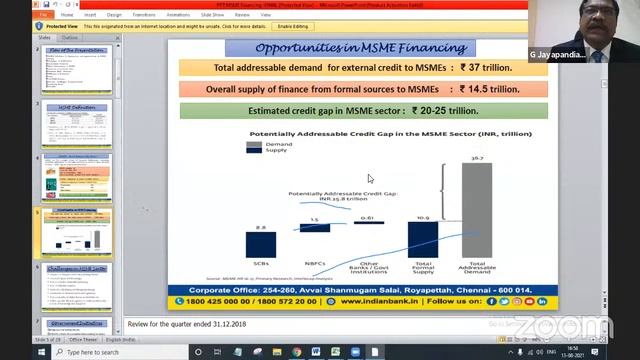This screenshot has height=360, width=640.
Task: Click the Instagram icon in slide footer
Action: [517, 301]
